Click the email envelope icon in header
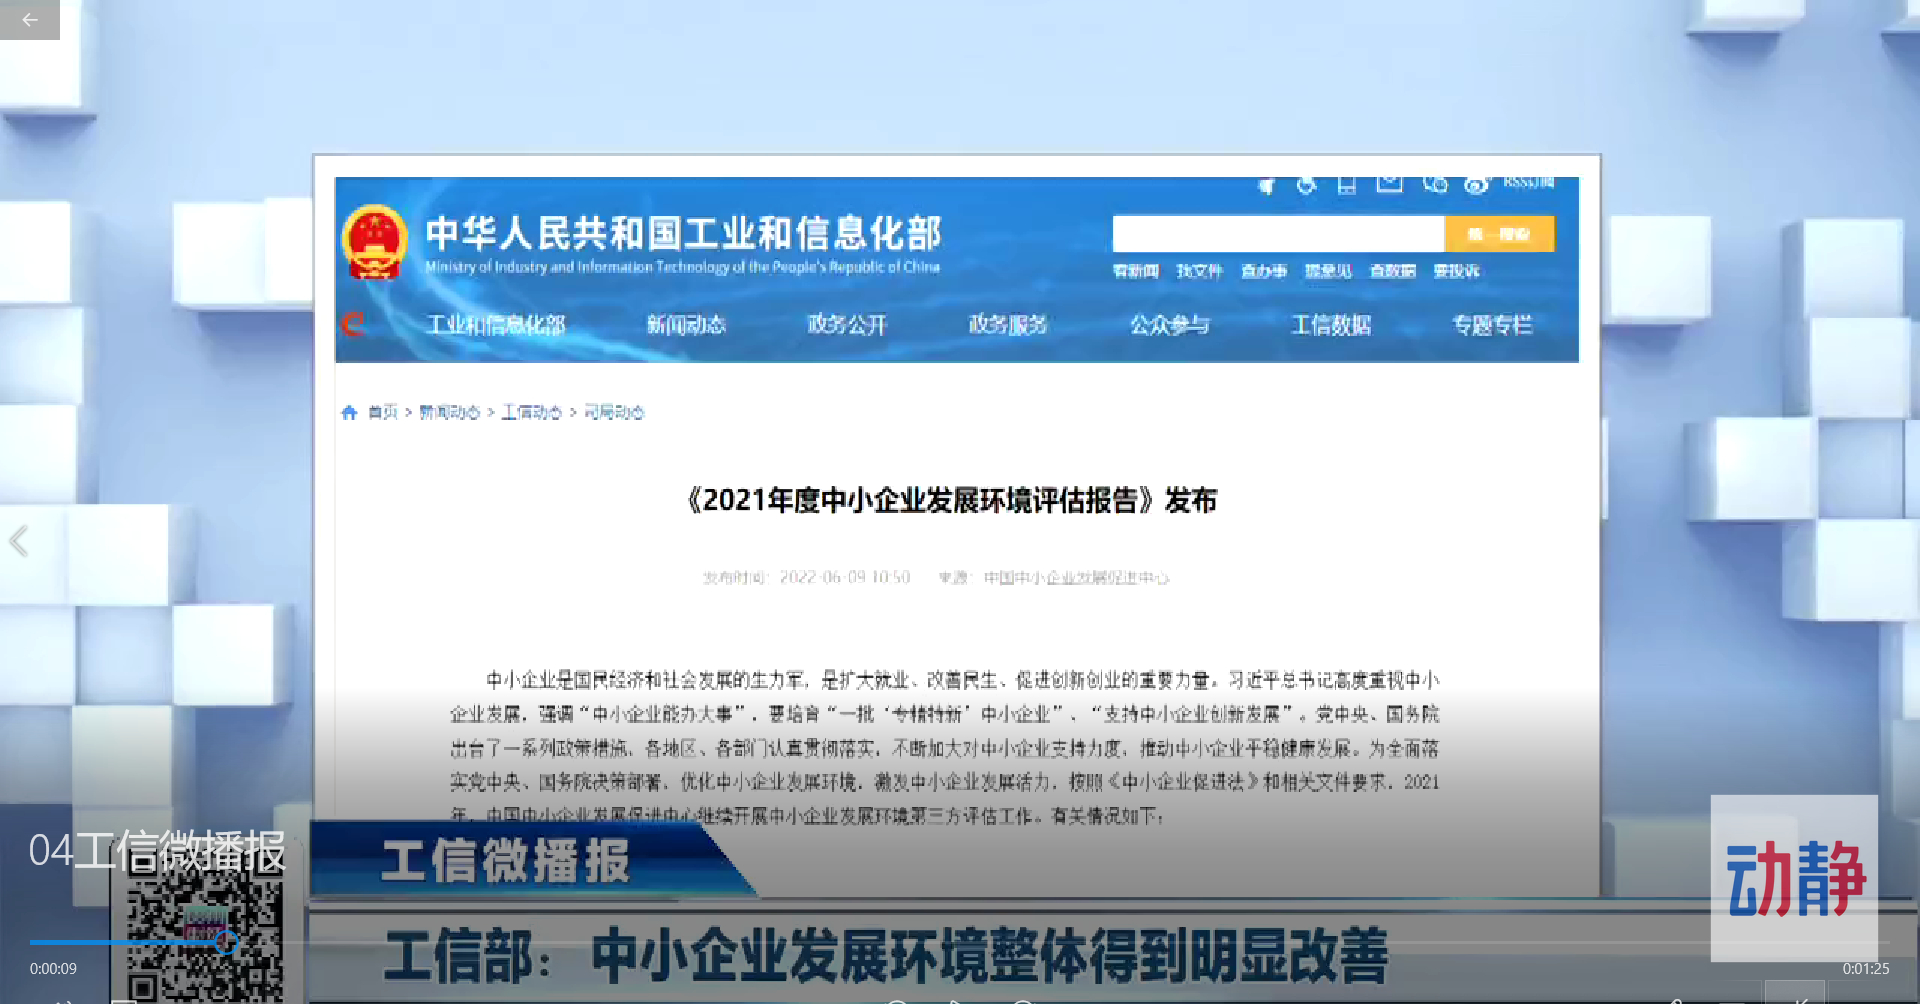 click(x=1389, y=184)
